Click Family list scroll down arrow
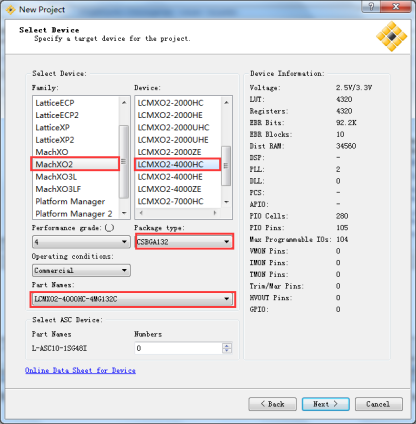Screen dimensions: 416x424 pyautogui.click(x=124, y=213)
